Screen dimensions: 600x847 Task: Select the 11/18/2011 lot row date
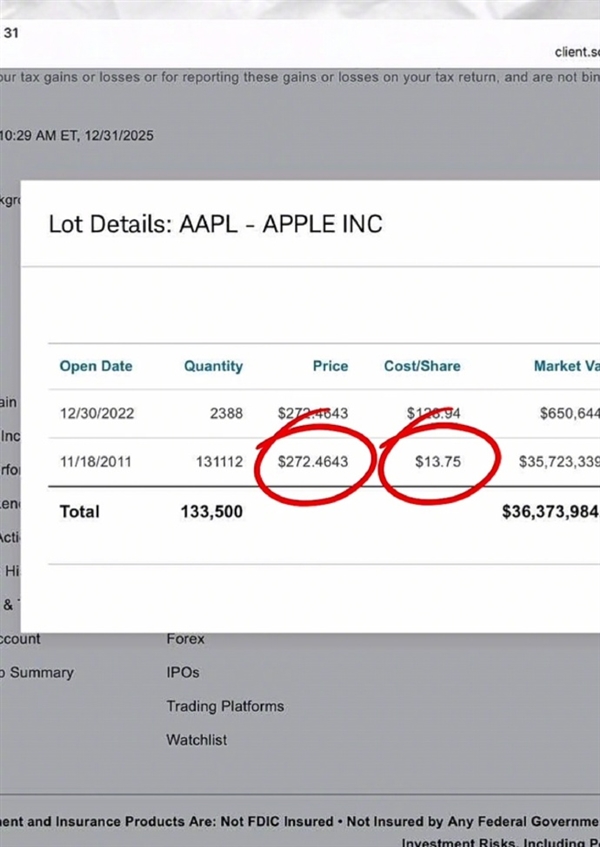tap(96, 461)
